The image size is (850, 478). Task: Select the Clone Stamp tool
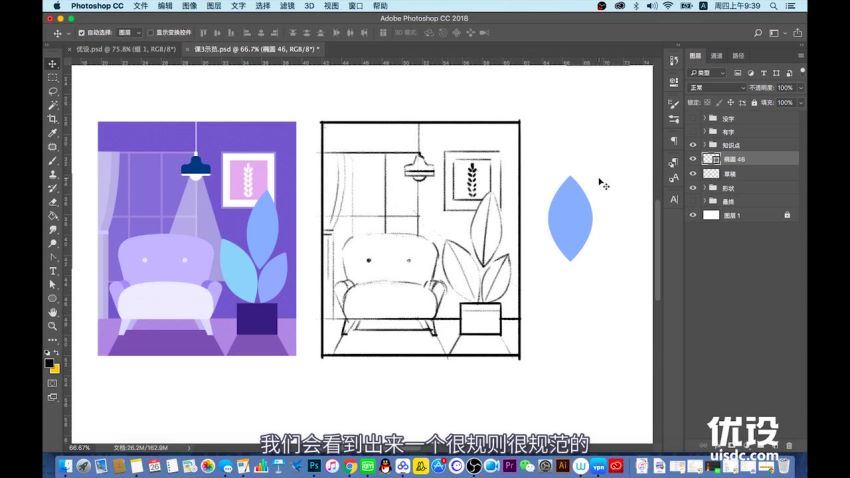click(53, 175)
